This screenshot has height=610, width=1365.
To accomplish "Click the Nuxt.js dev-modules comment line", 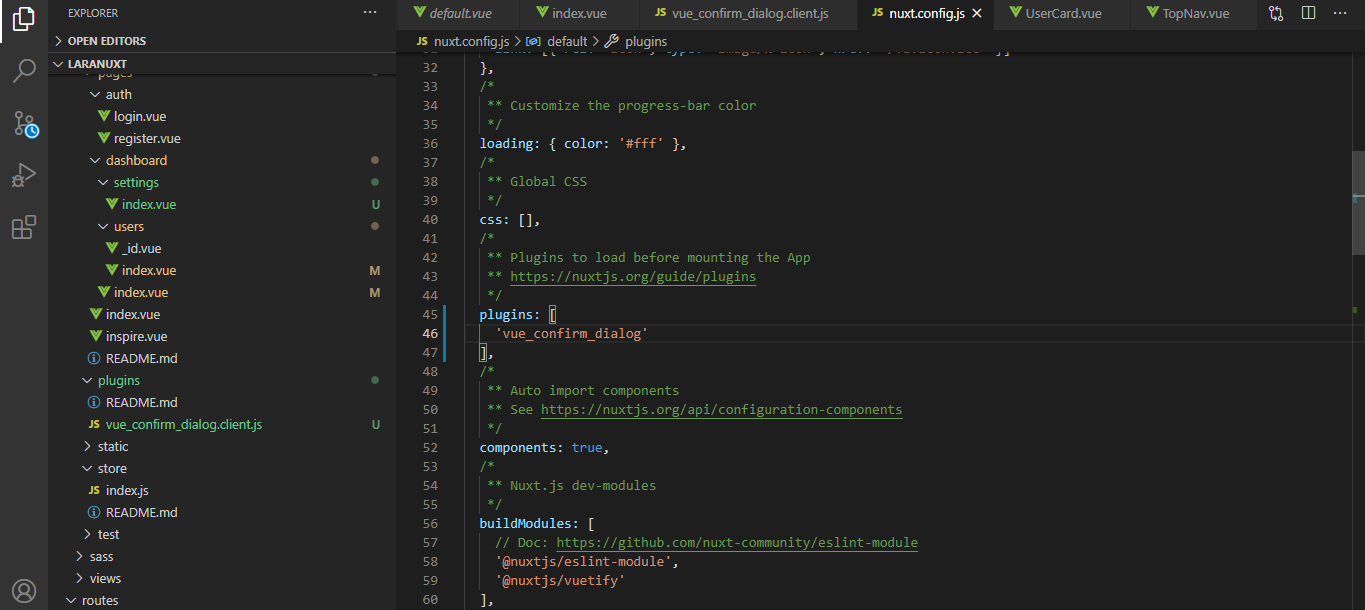I will tap(572, 485).
